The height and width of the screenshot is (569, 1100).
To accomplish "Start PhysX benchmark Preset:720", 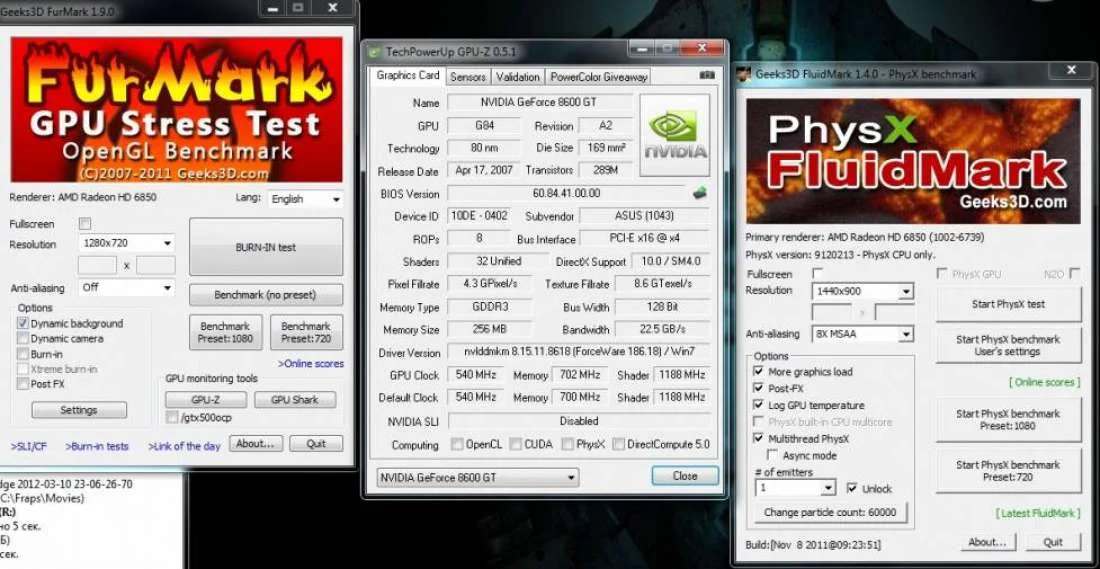I will [x=1008, y=470].
